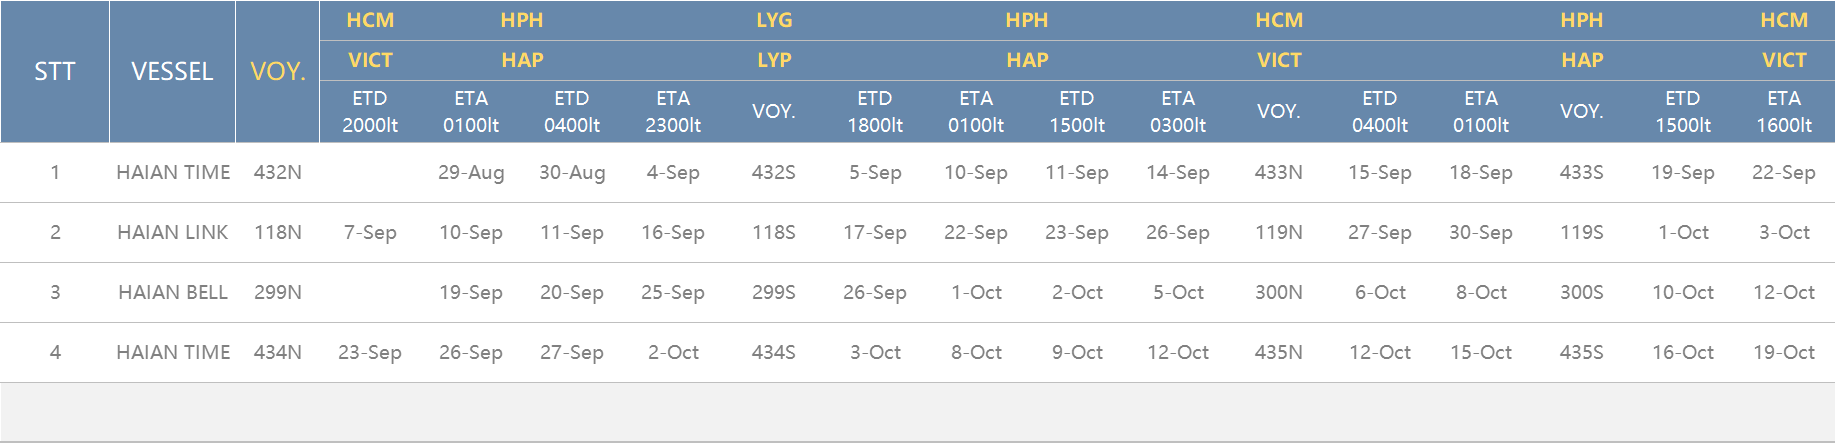
Task: Click HAIAN LINK vessel name
Action: tap(172, 232)
